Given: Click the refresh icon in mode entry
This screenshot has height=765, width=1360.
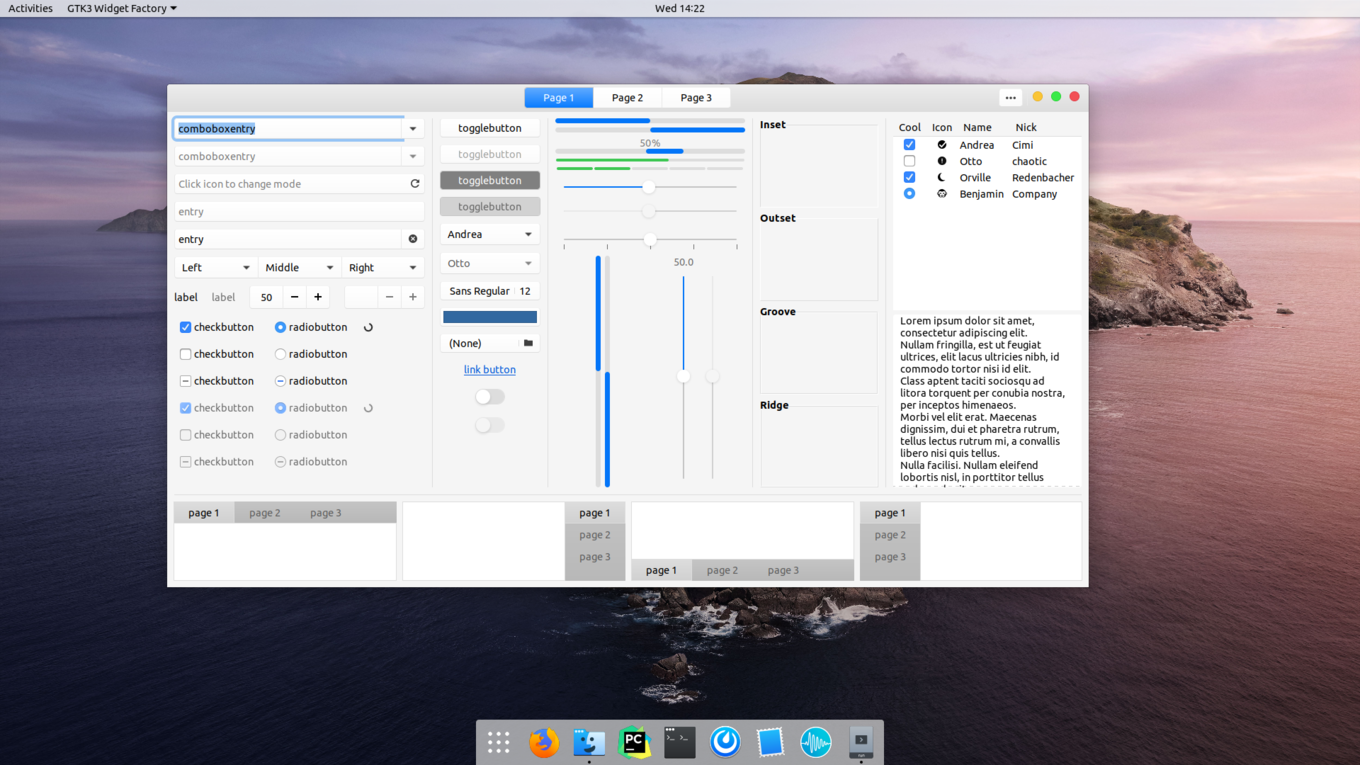Looking at the screenshot, I should point(415,184).
